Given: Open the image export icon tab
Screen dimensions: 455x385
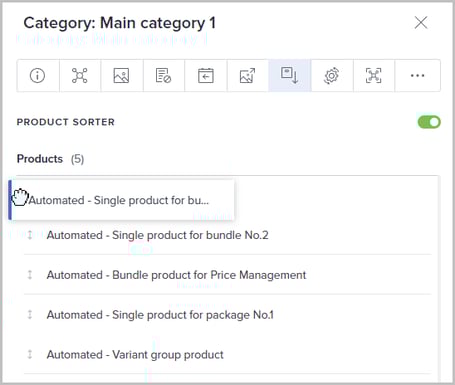Looking at the screenshot, I should pos(248,76).
